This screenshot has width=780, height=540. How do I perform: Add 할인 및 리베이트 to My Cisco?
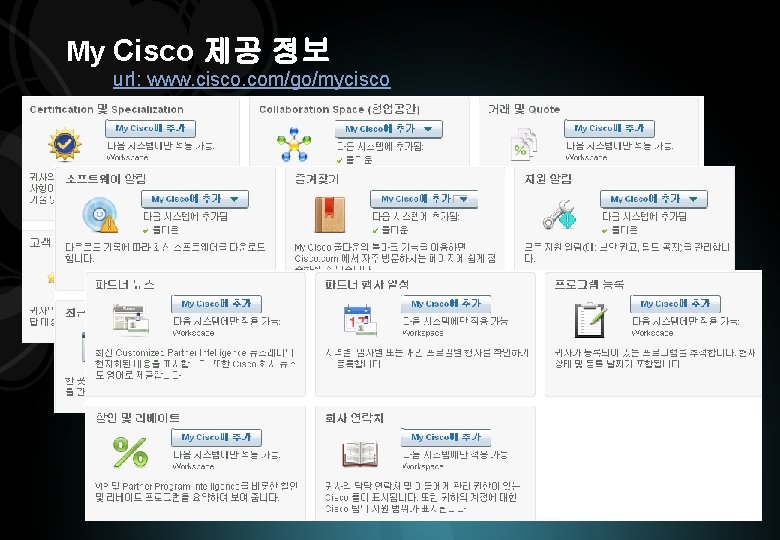click(x=216, y=437)
